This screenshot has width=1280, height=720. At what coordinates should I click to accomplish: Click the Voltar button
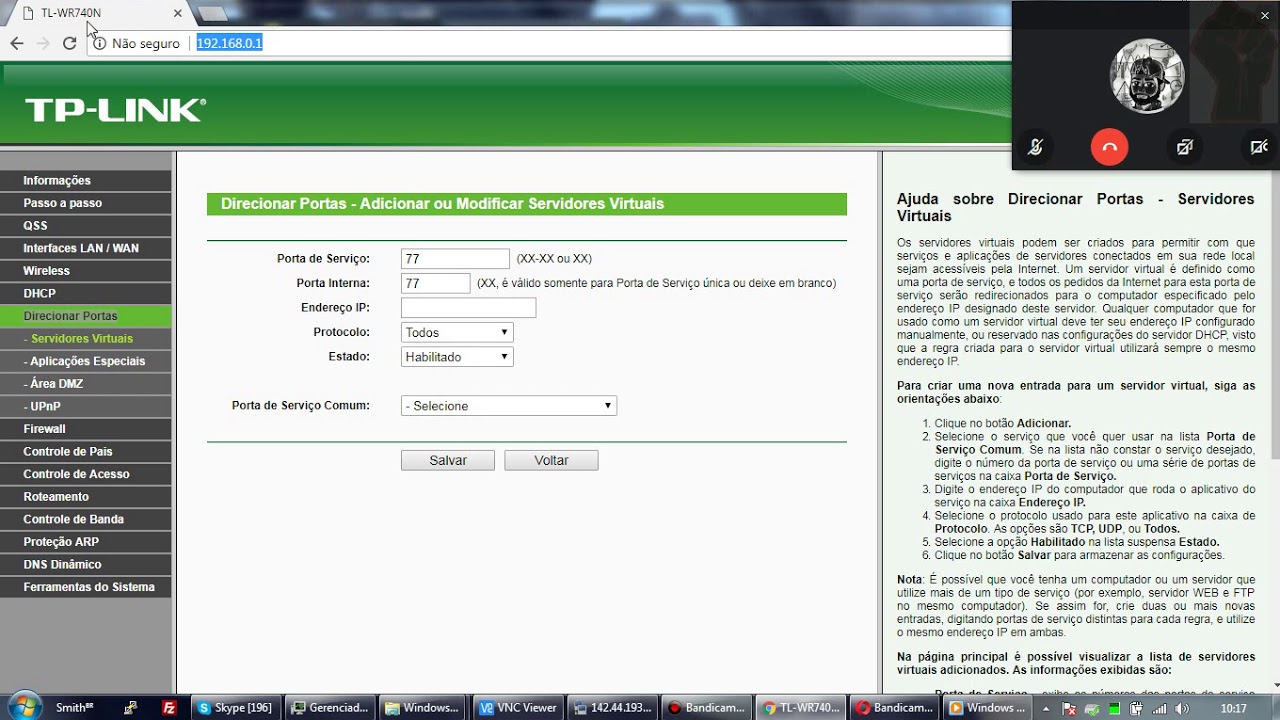pos(551,460)
